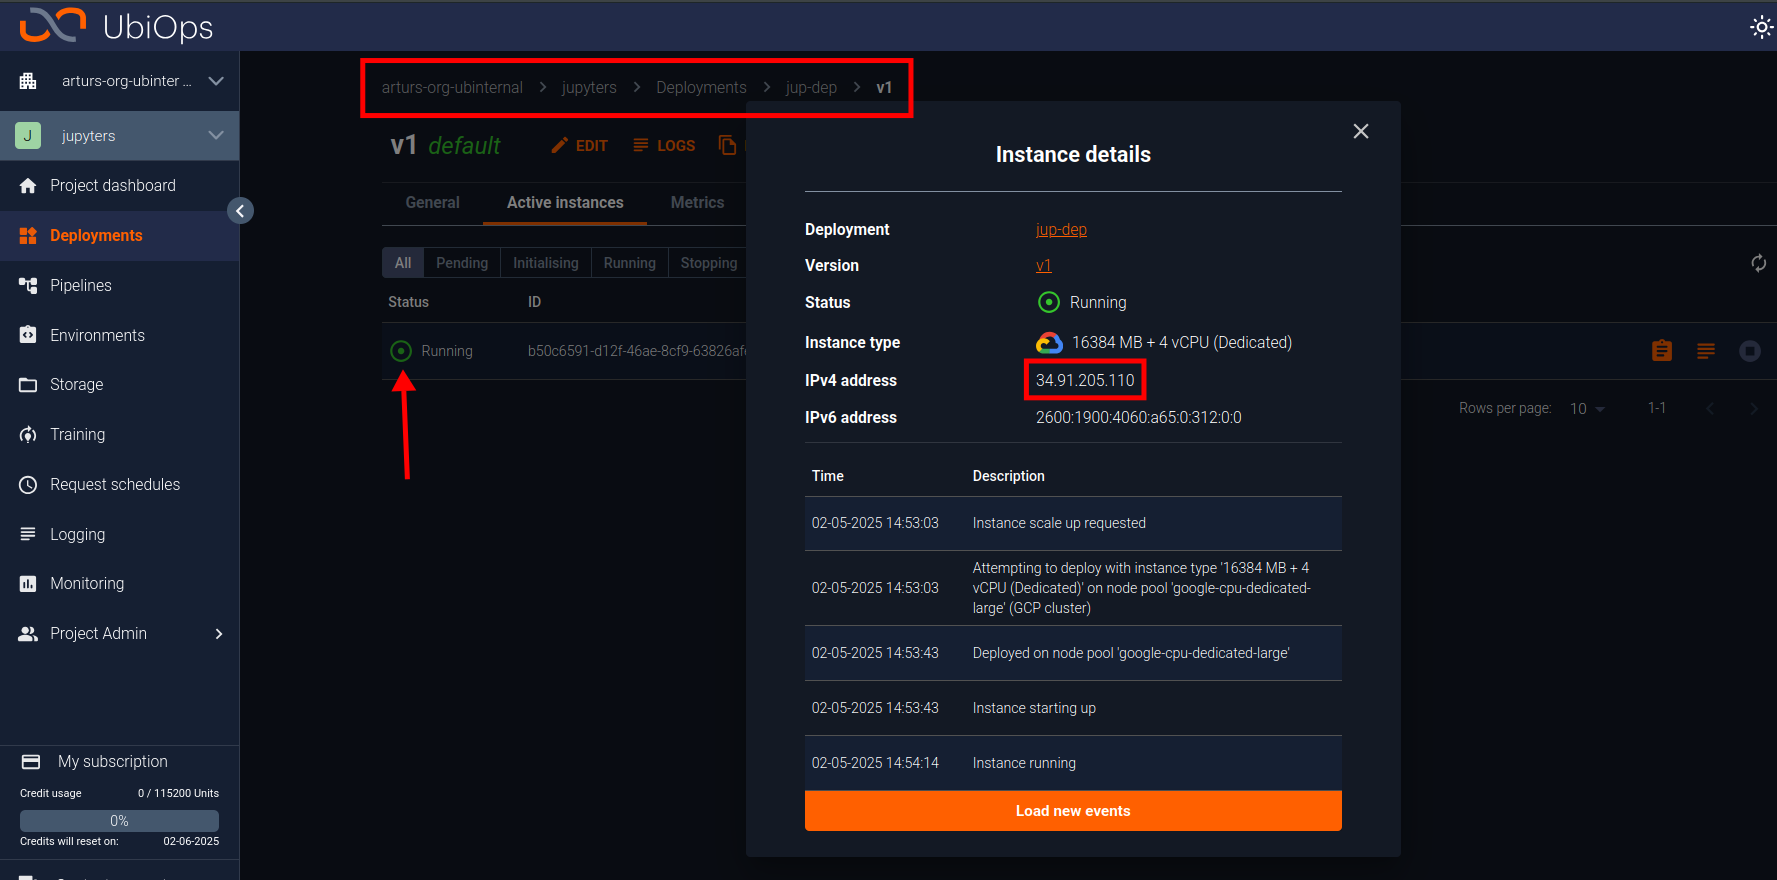Expand Project Admin submenu arrow
Image resolution: width=1777 pixels, height=880 pixels.
click(x=219, y=634)
